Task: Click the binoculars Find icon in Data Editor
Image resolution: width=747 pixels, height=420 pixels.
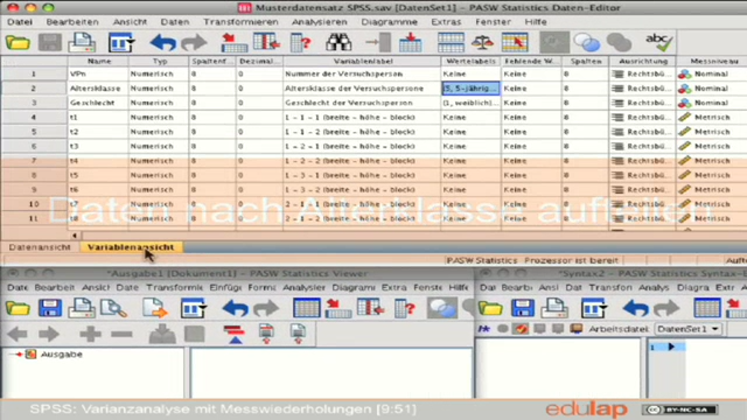Action: (x=338, y=43)
